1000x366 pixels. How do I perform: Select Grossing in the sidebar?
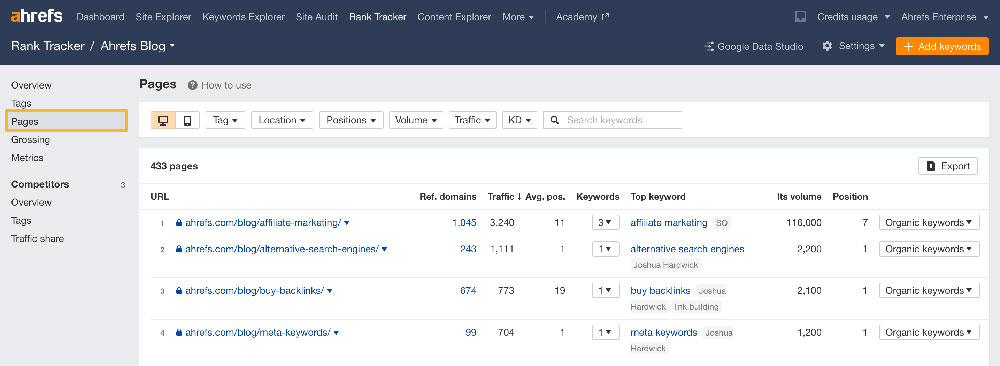coord(30,140)
